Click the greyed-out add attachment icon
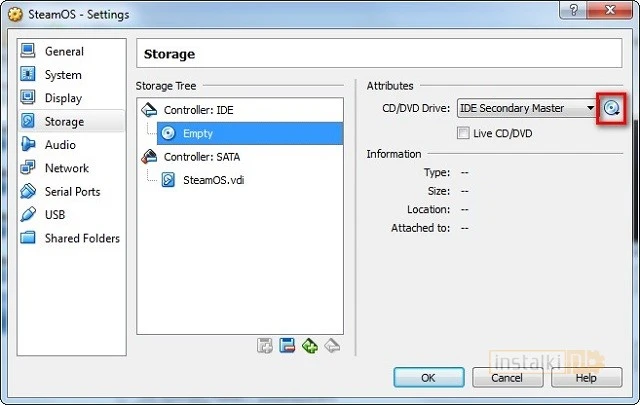640x405 pixels. [265, 346]
